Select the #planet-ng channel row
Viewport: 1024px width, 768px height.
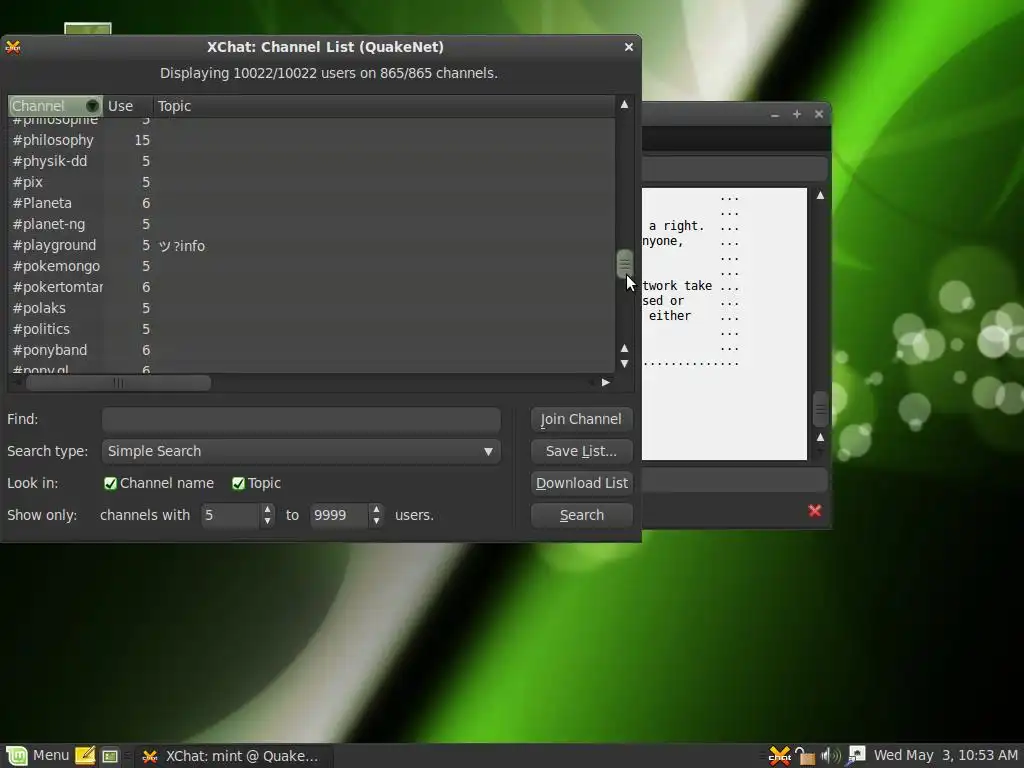tap(311, 224)
